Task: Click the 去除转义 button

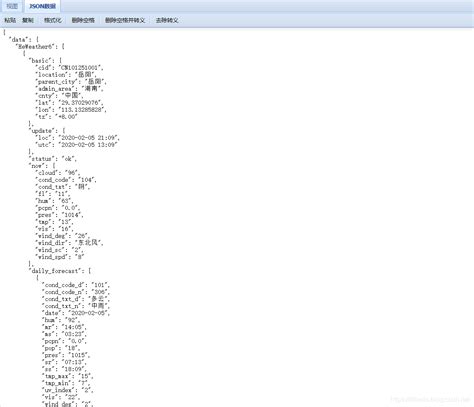Action: pos(167,20)
